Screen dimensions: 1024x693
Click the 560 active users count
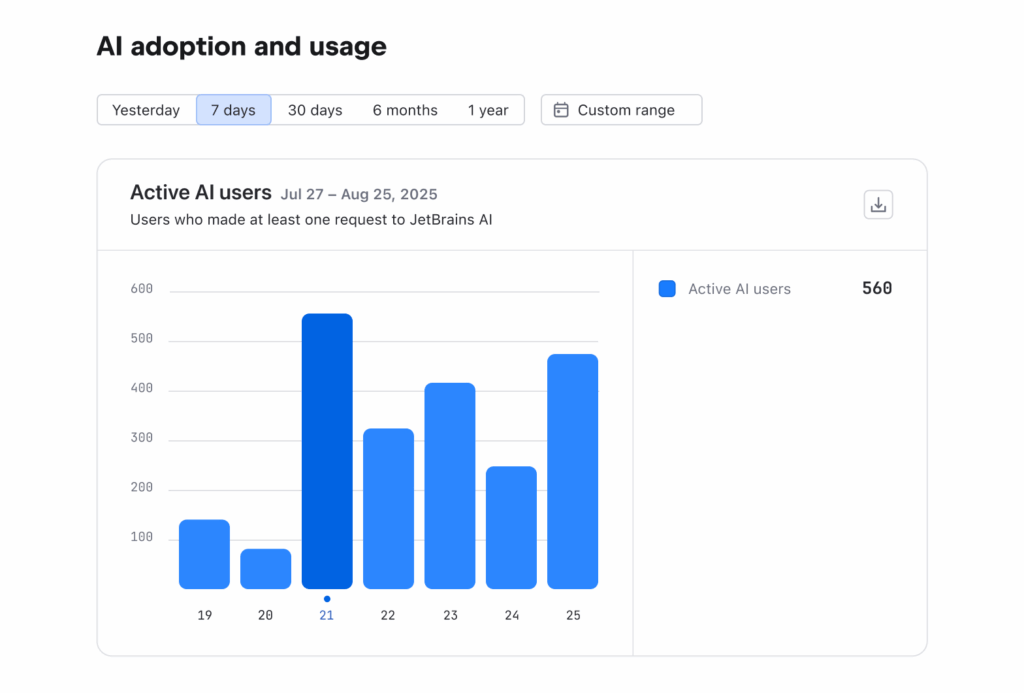point(877,289)
